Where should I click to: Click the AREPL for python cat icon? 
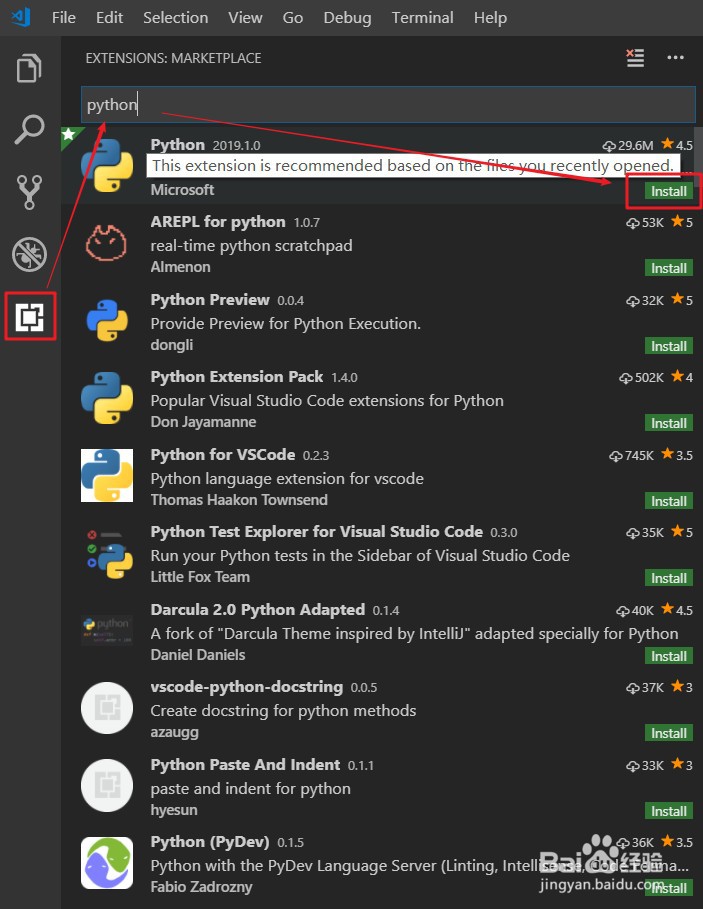(x=106, y=243)
